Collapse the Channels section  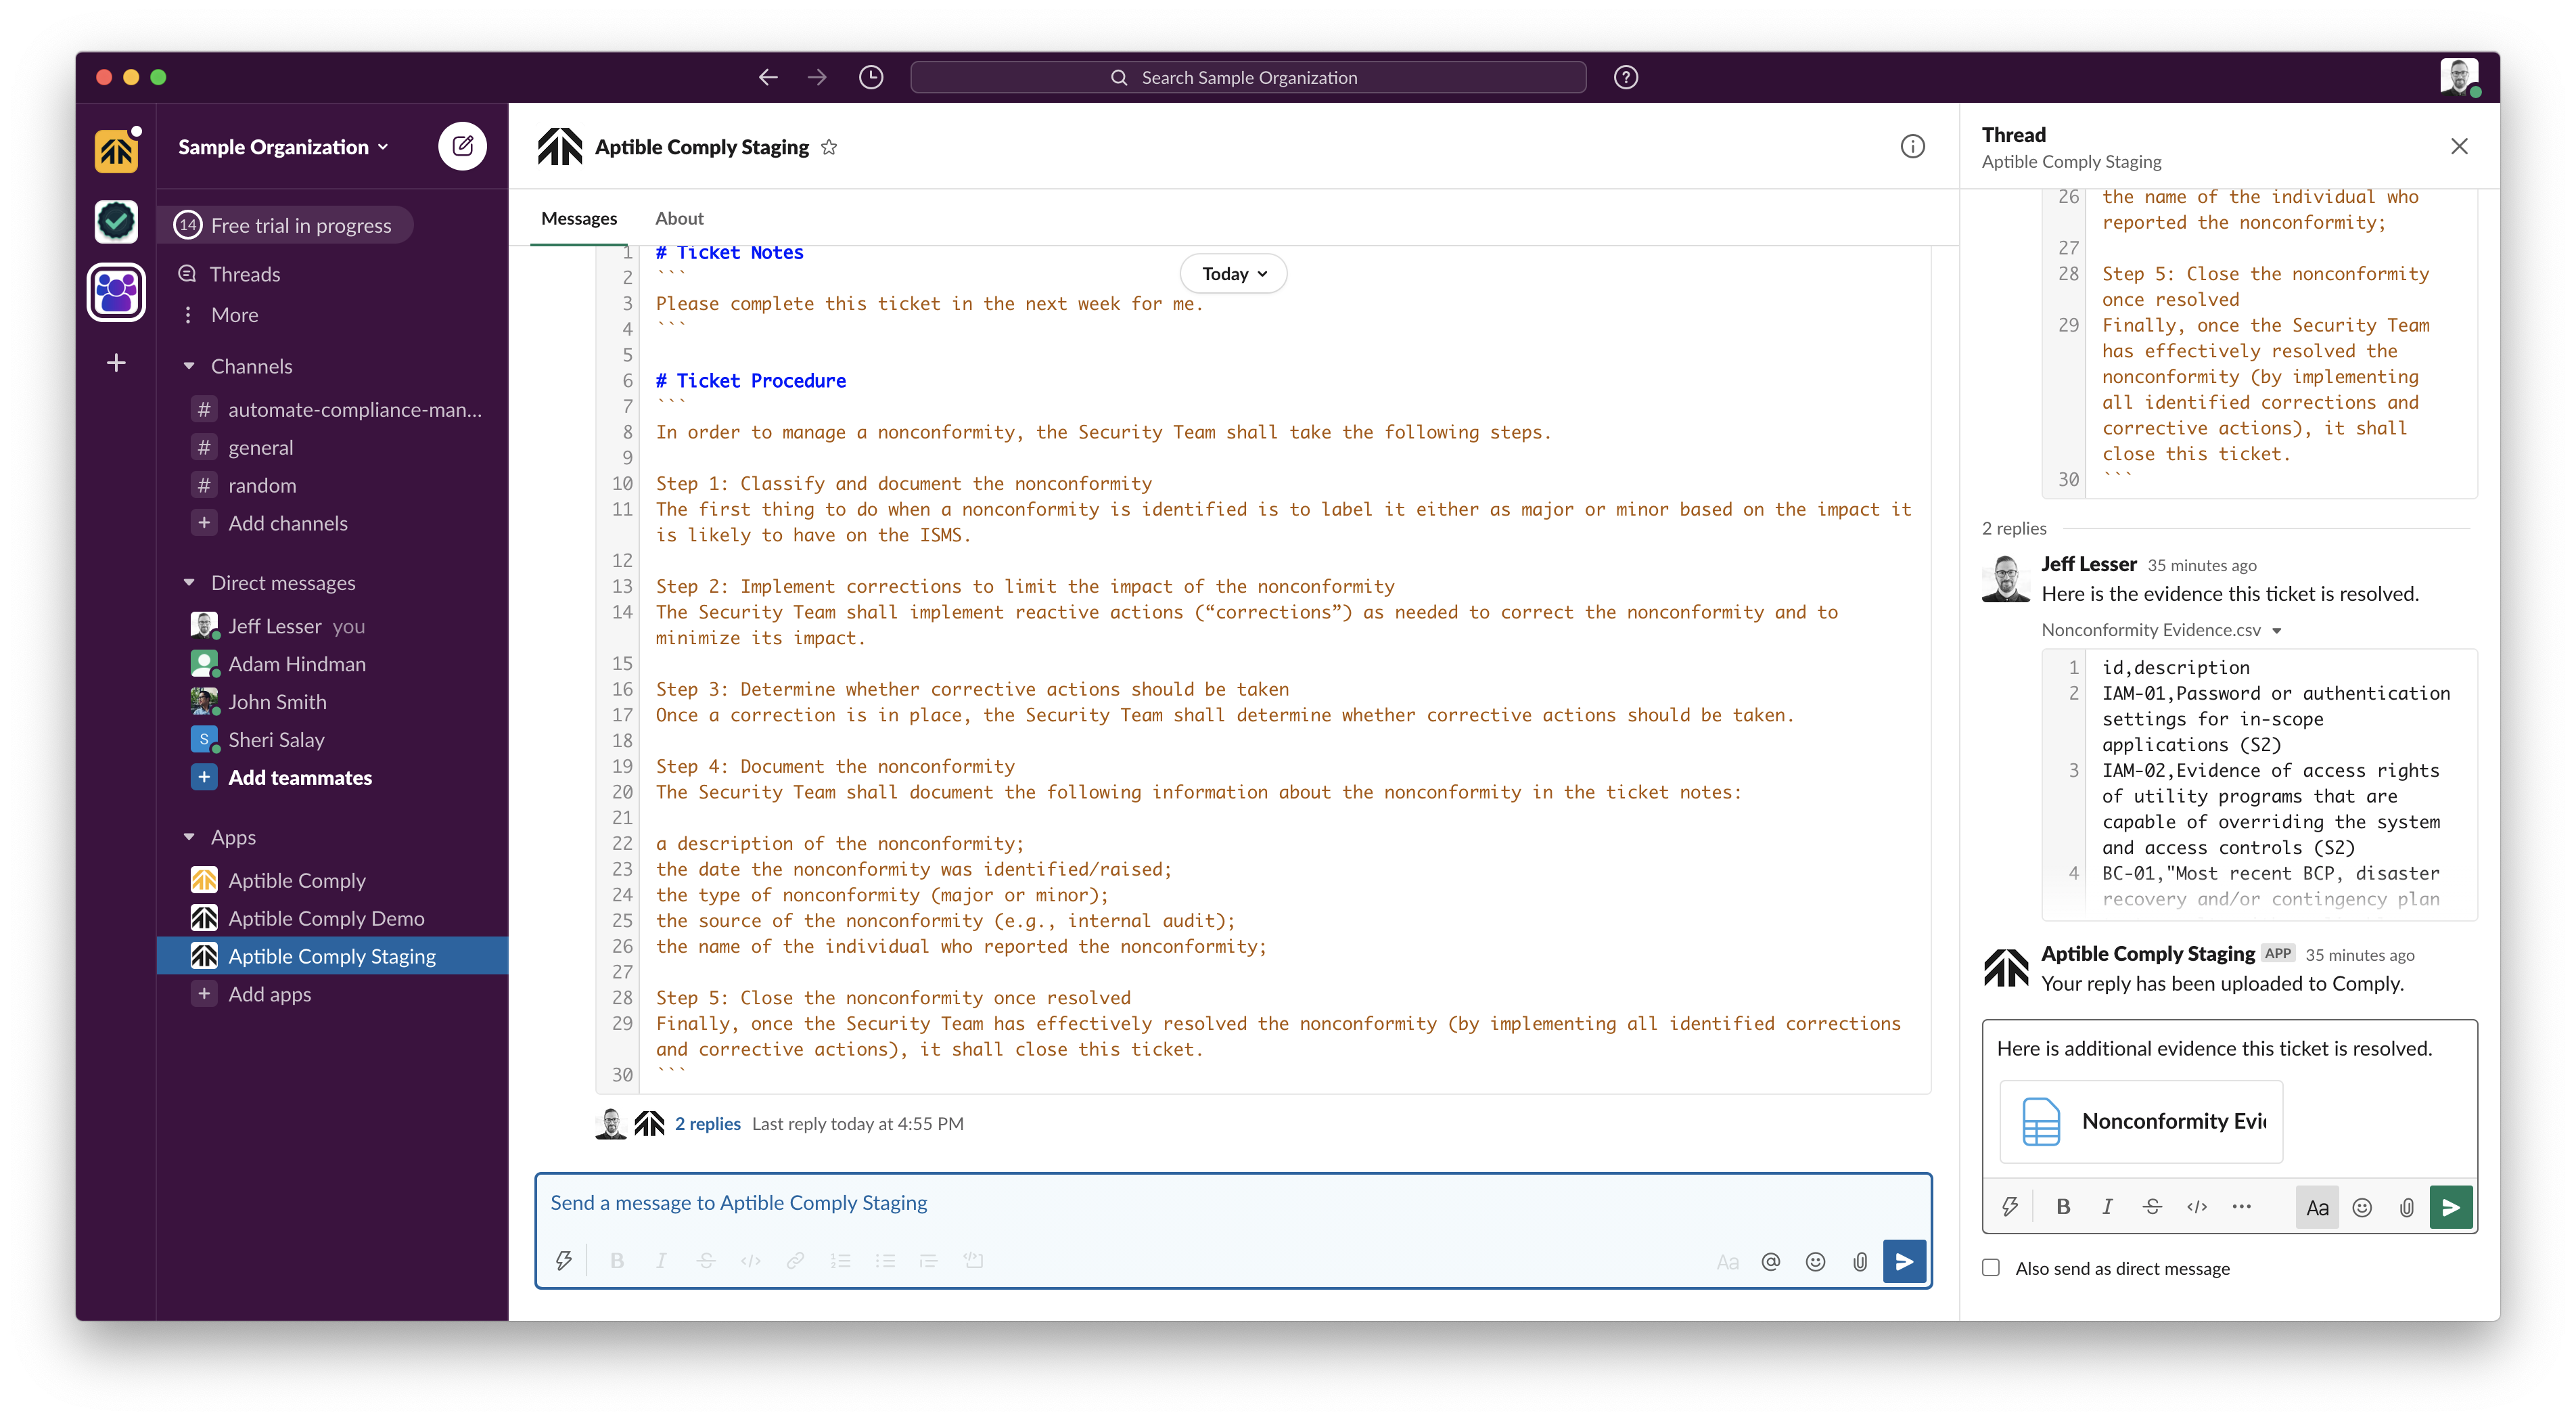189,366
